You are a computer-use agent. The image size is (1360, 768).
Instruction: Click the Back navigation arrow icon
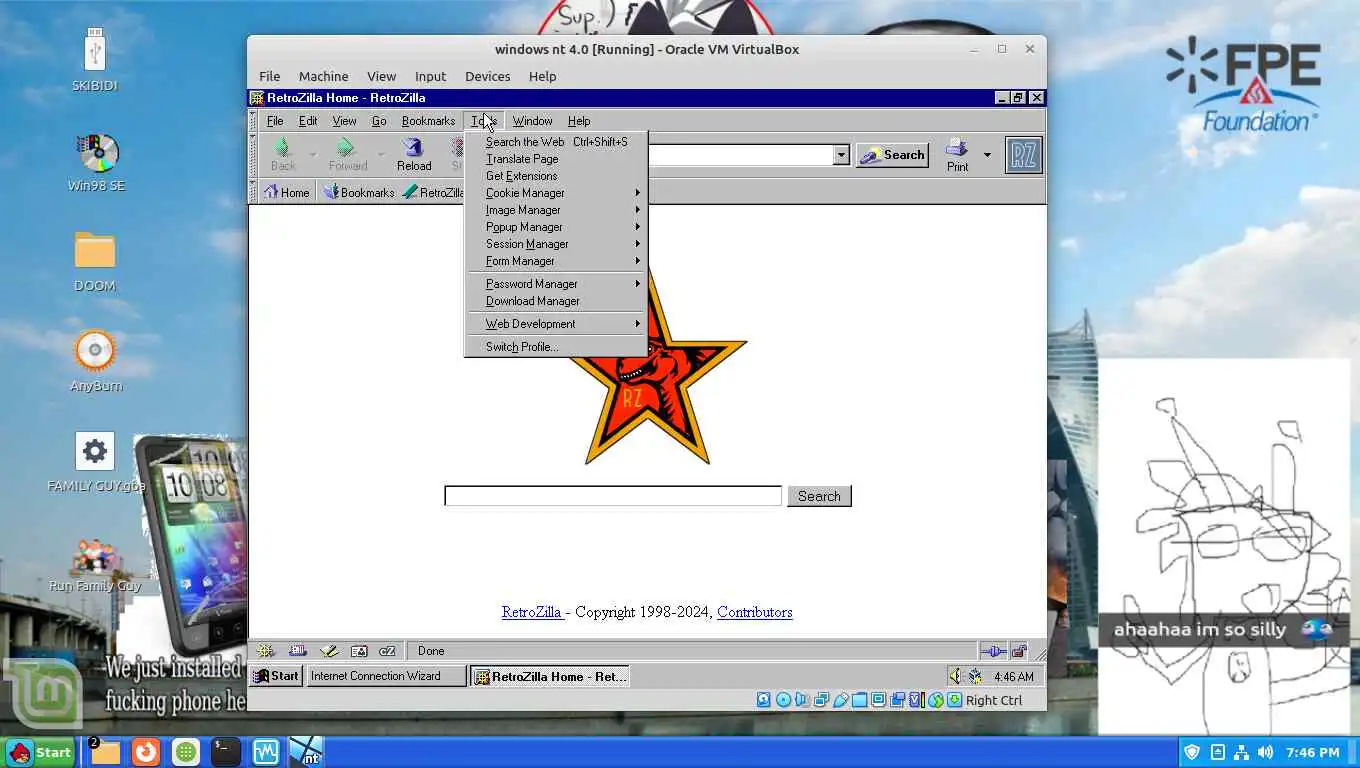pos(283,148)
